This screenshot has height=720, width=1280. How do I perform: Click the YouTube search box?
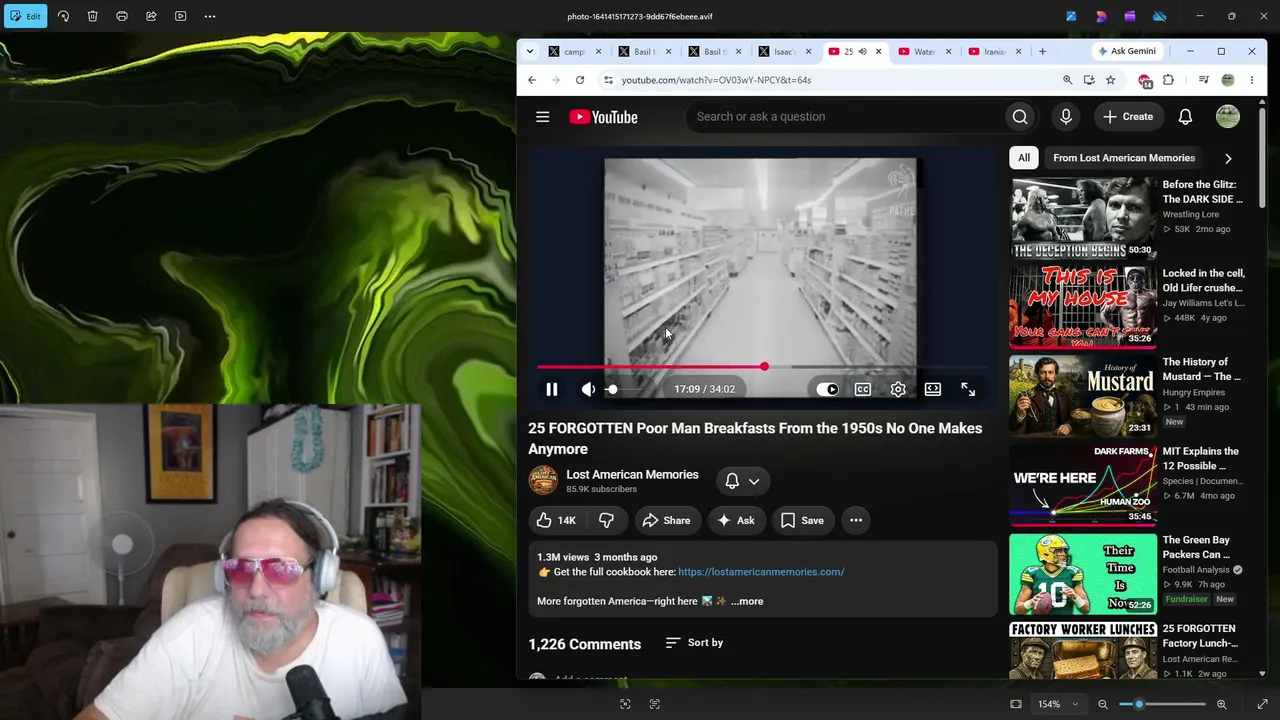pos(845,117)
